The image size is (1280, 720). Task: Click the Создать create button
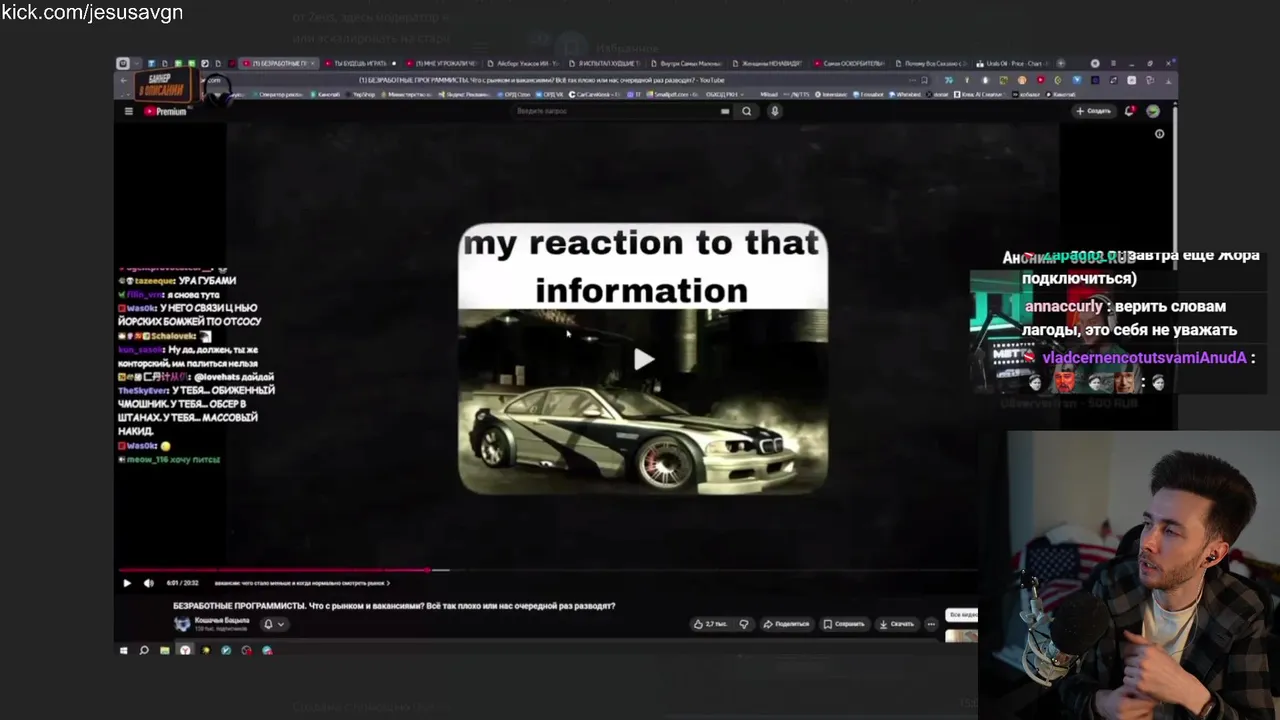tap(1093, 111)
